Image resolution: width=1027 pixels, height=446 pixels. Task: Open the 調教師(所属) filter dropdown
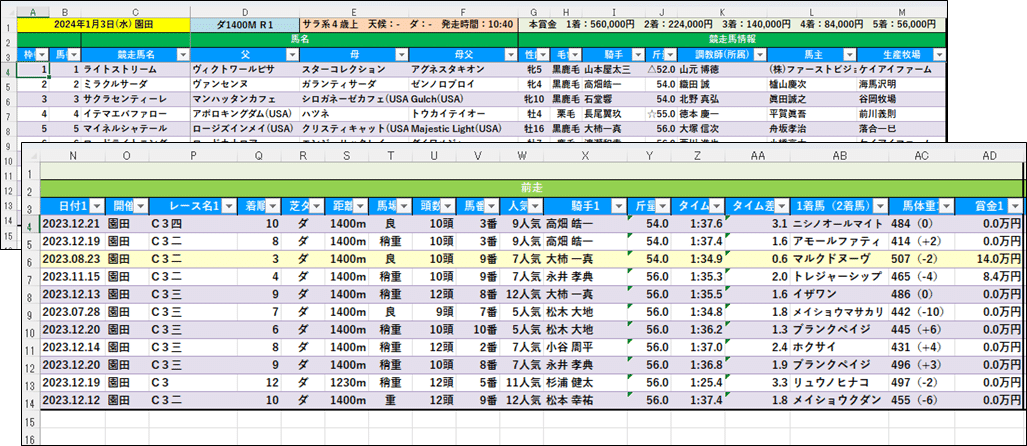761,54
